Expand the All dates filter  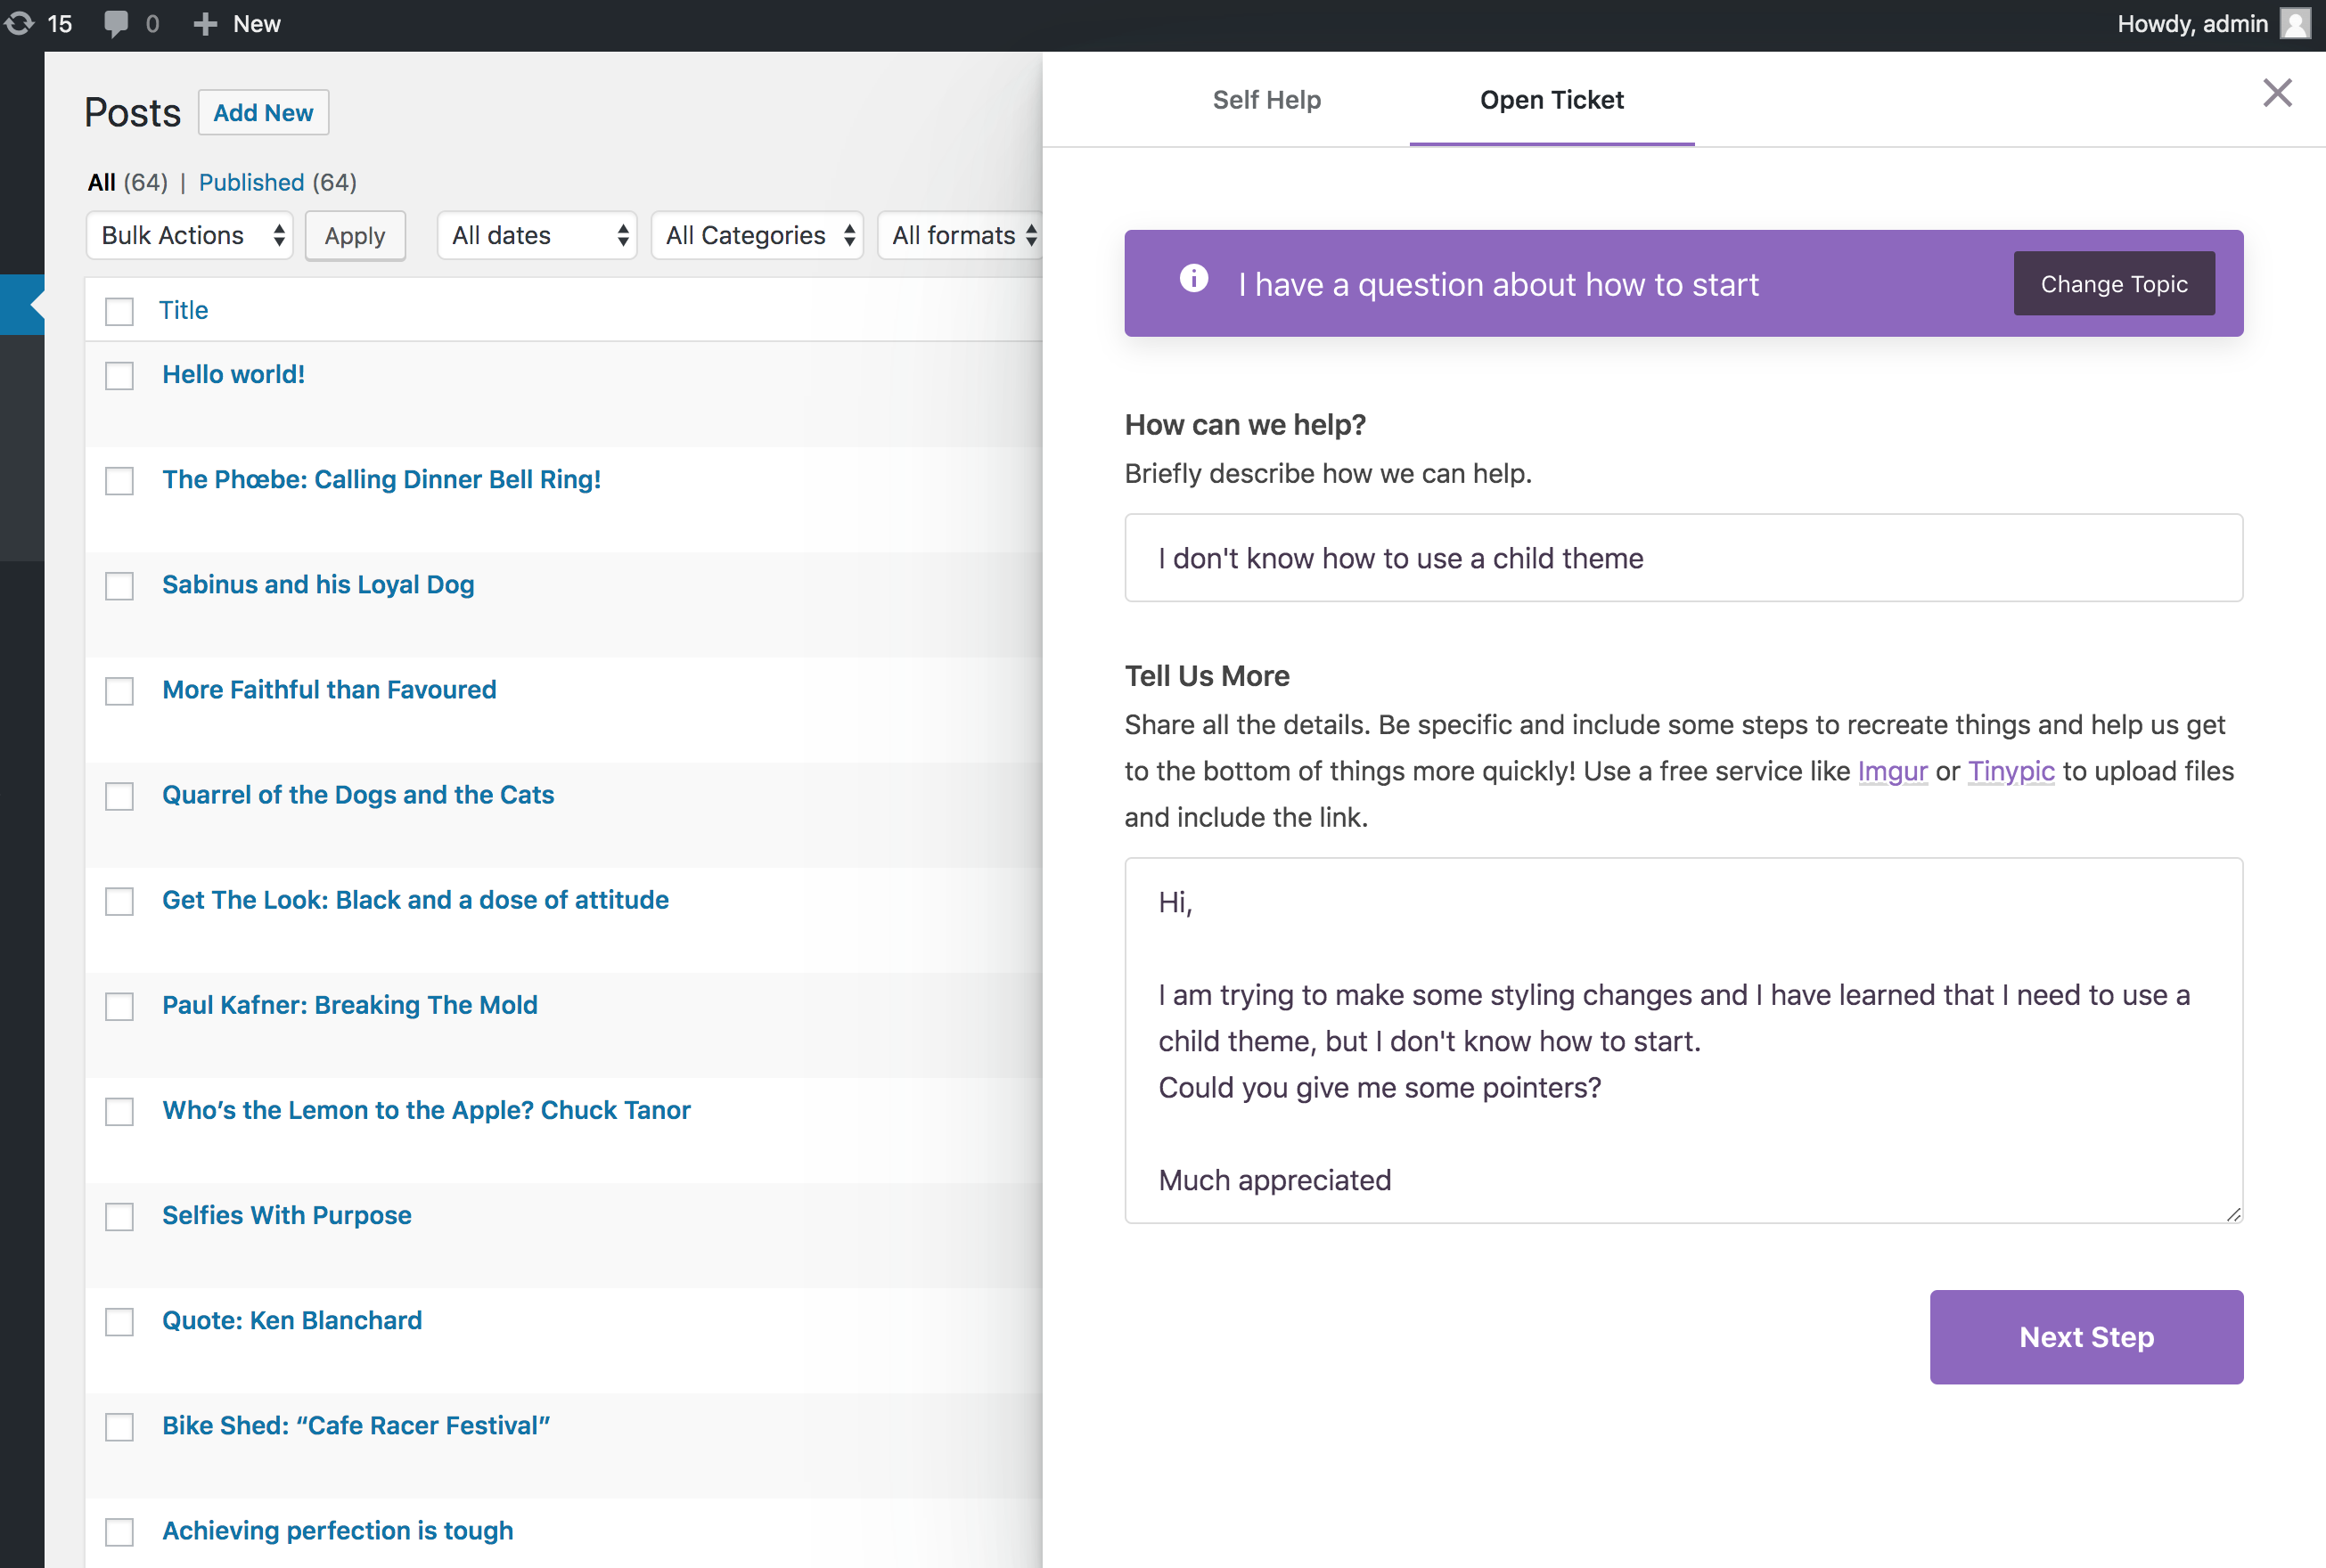(537, 235)
